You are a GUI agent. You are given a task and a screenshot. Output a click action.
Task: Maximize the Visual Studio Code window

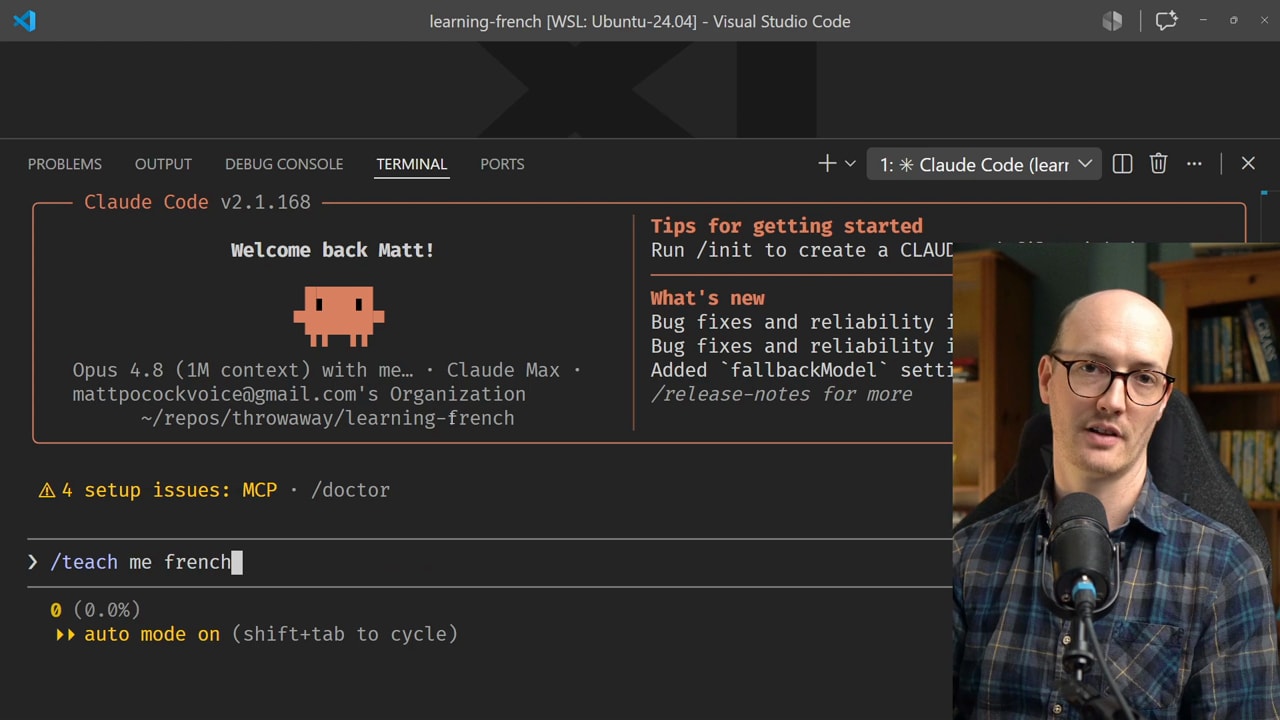coord(1233,21)
